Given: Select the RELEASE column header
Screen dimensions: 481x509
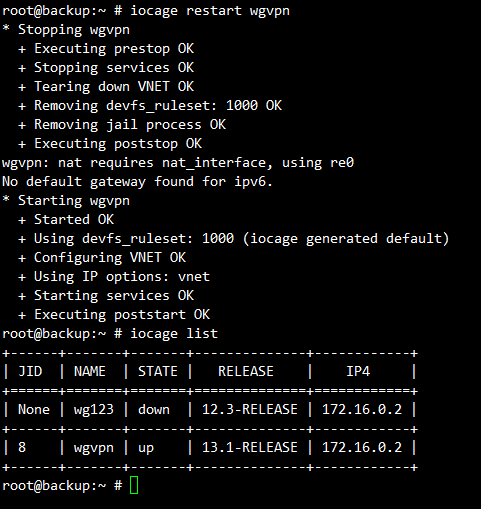Looking at the screenshot, I should 246,371.
